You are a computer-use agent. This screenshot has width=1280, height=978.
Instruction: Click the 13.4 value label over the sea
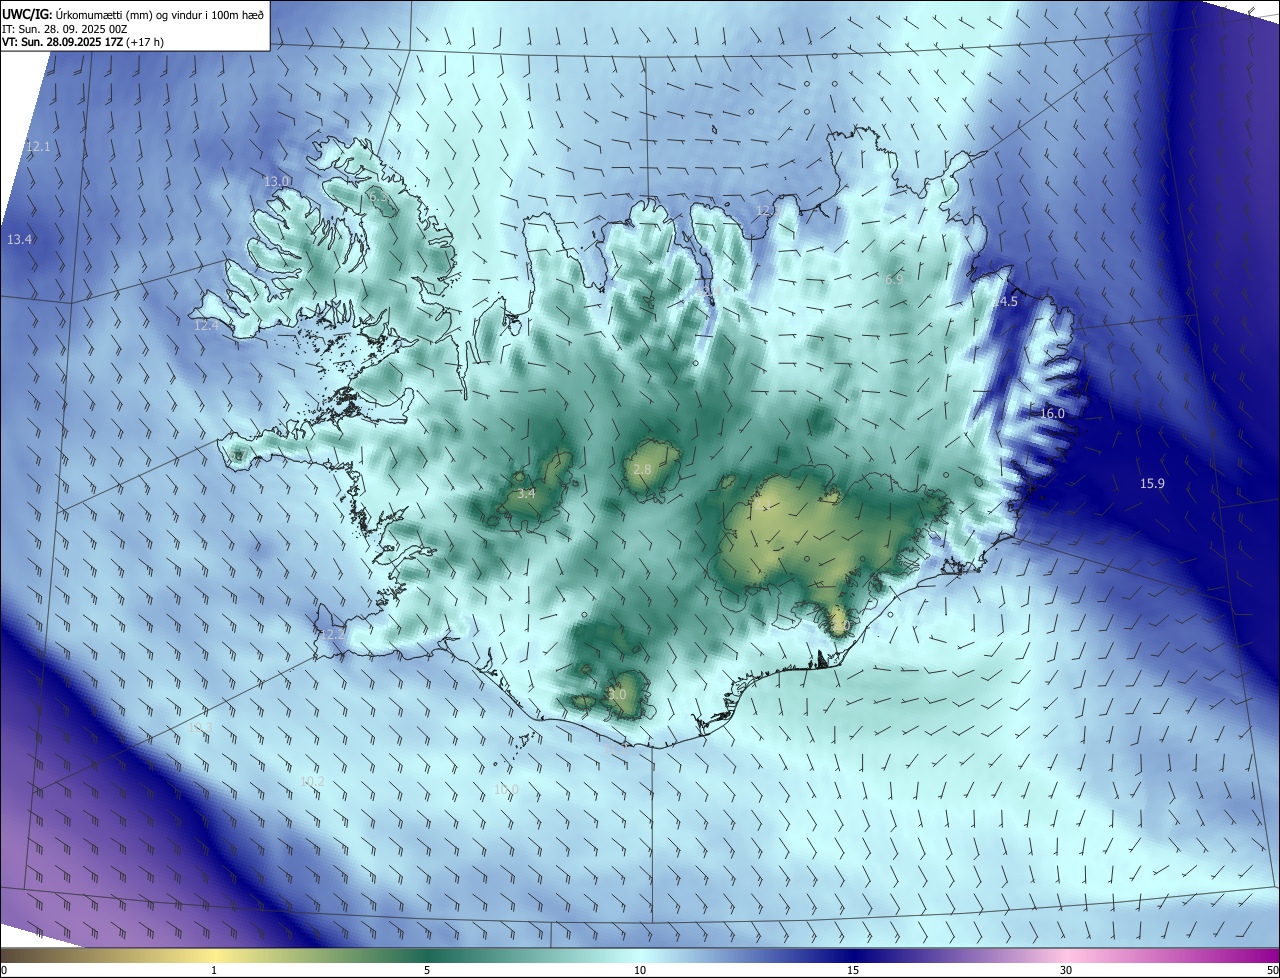[x=20, y=240]
